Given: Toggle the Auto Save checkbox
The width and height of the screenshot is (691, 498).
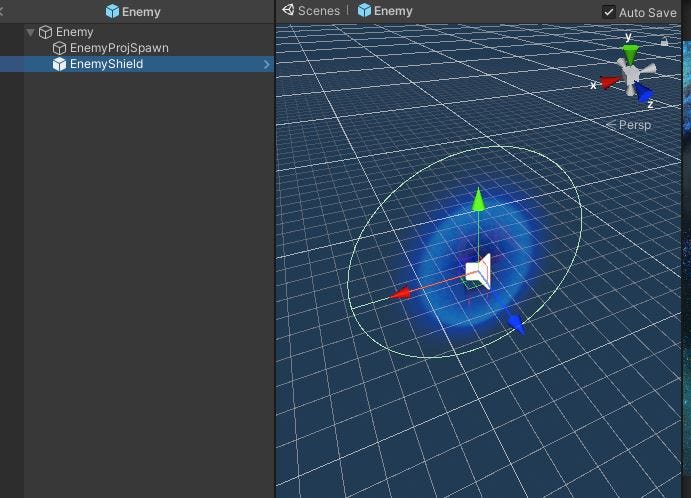Looking at the screenshot, I should pos(609,12).
